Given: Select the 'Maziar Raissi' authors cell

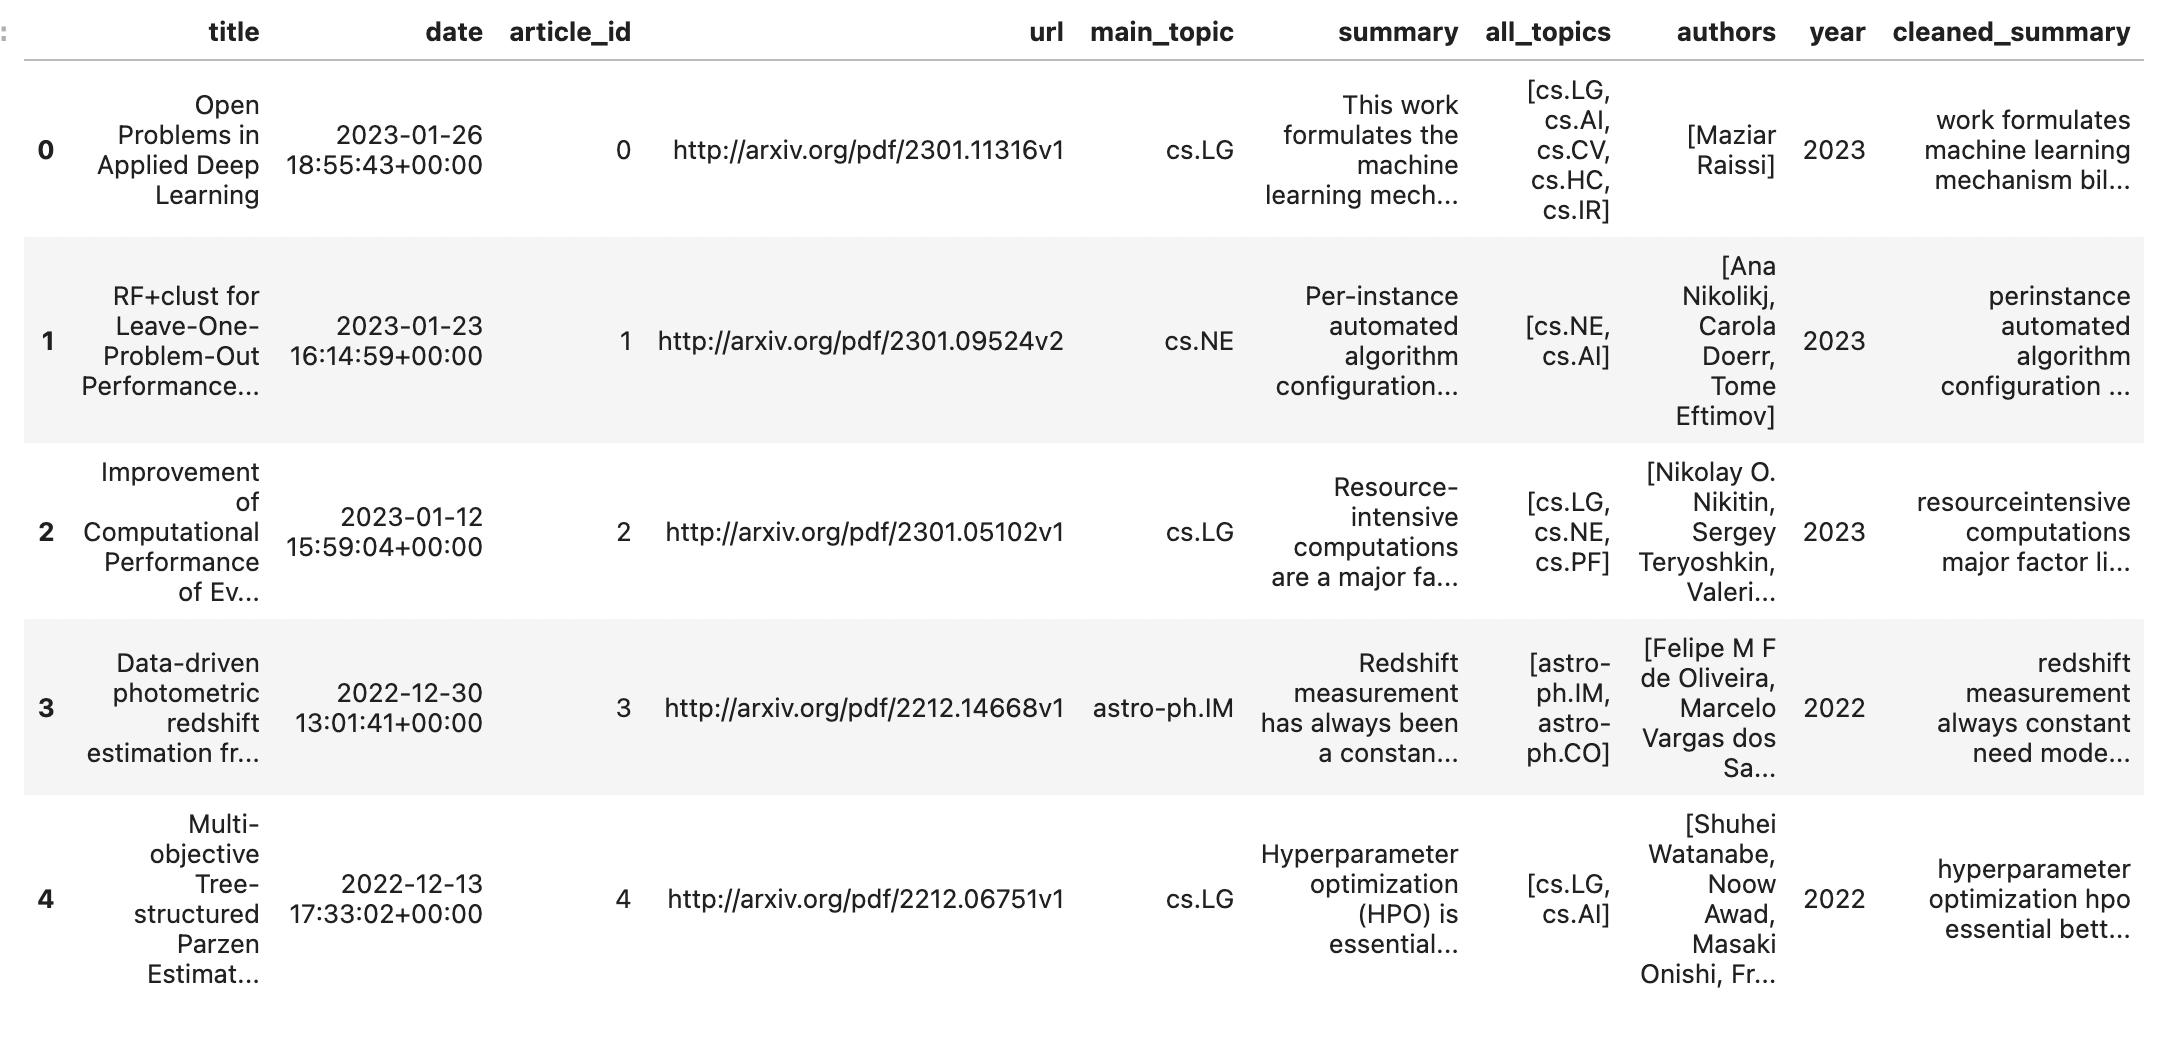Looking at the screenshot, I should 1731,150.
